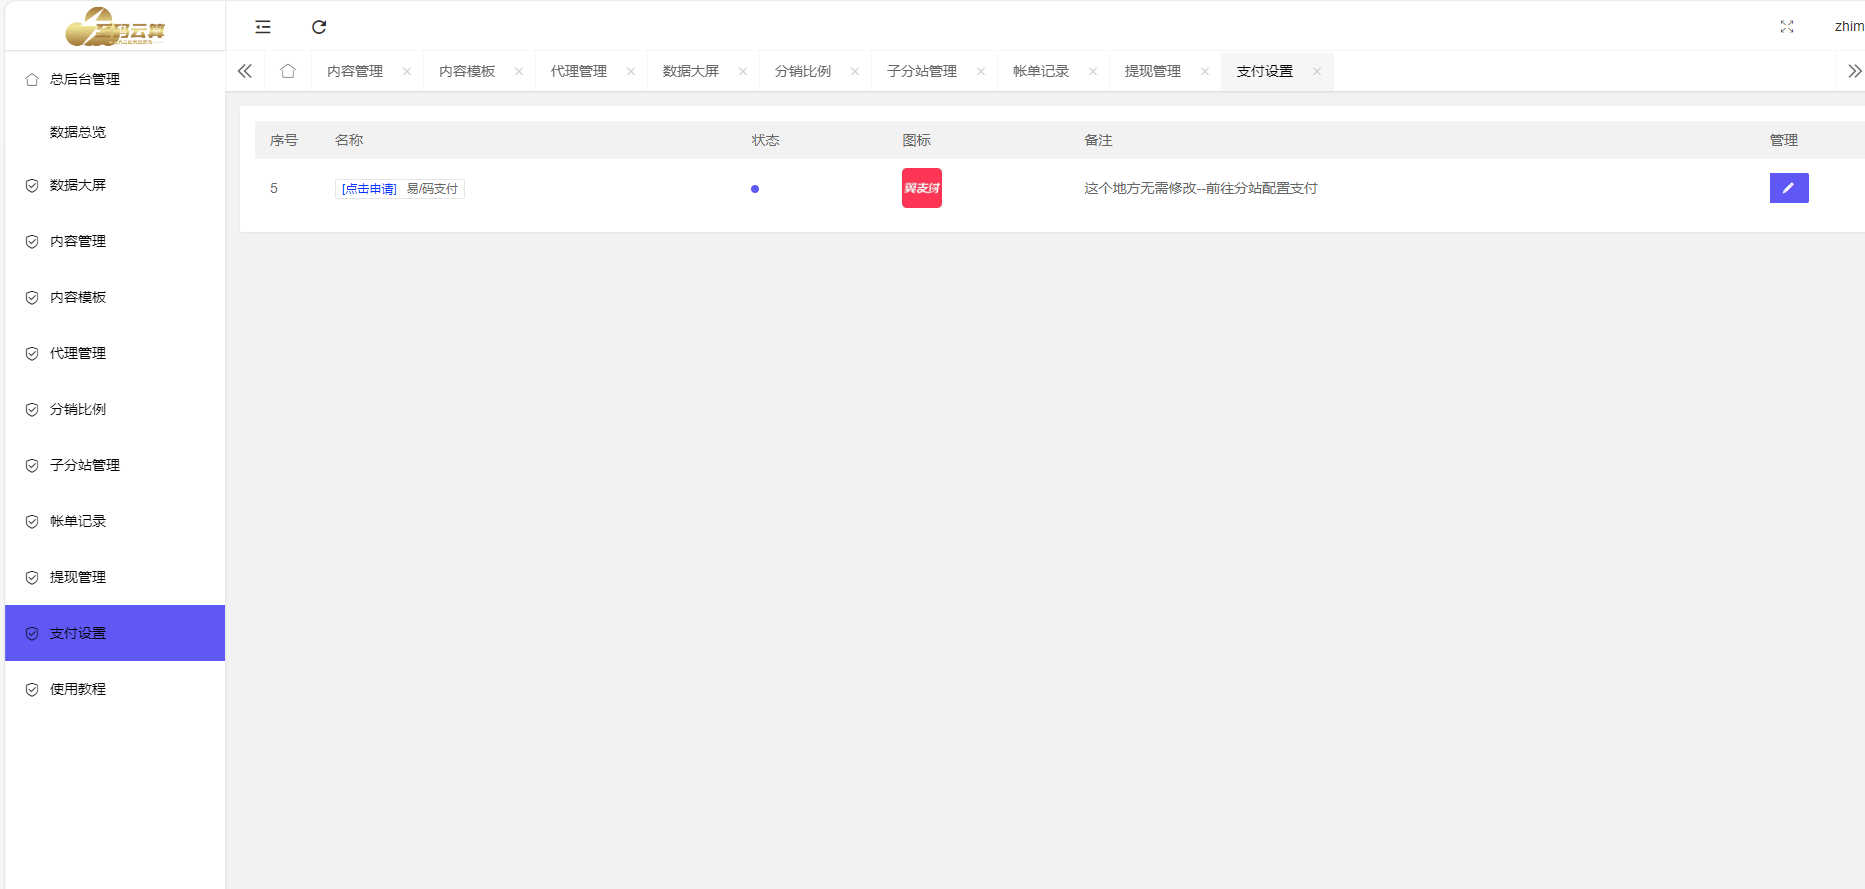Click the 管理 column header
The image size is (1865, 889).
(1784, 140)
